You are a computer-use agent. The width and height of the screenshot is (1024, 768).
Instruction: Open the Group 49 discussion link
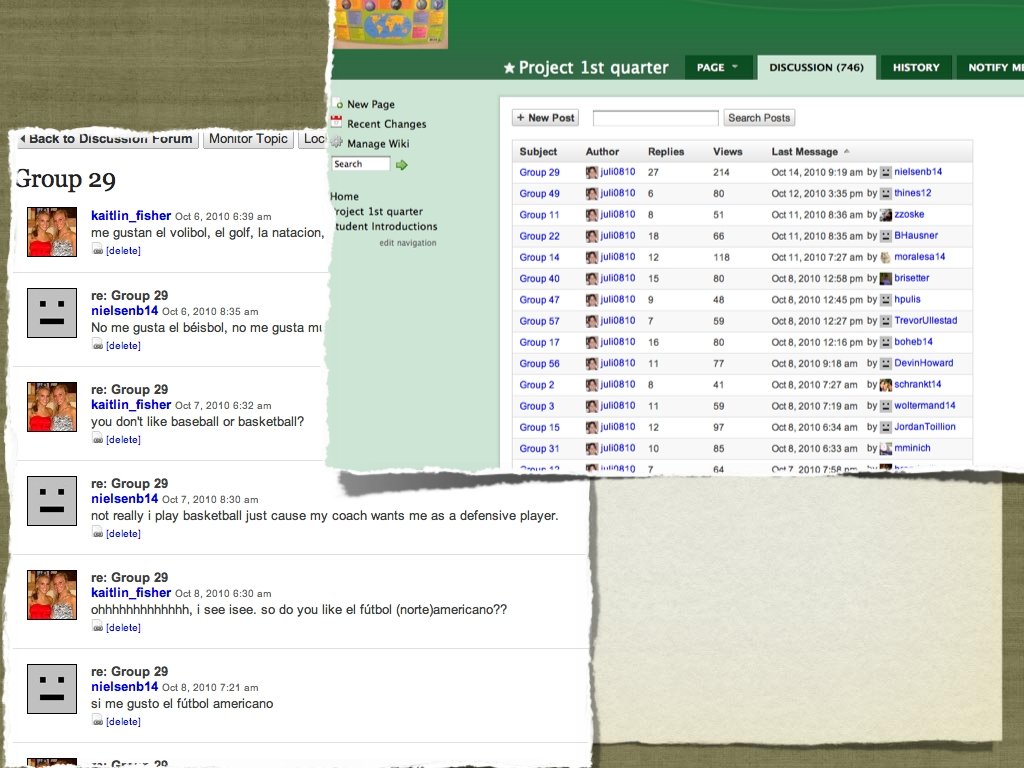click(x=539, y=193)
